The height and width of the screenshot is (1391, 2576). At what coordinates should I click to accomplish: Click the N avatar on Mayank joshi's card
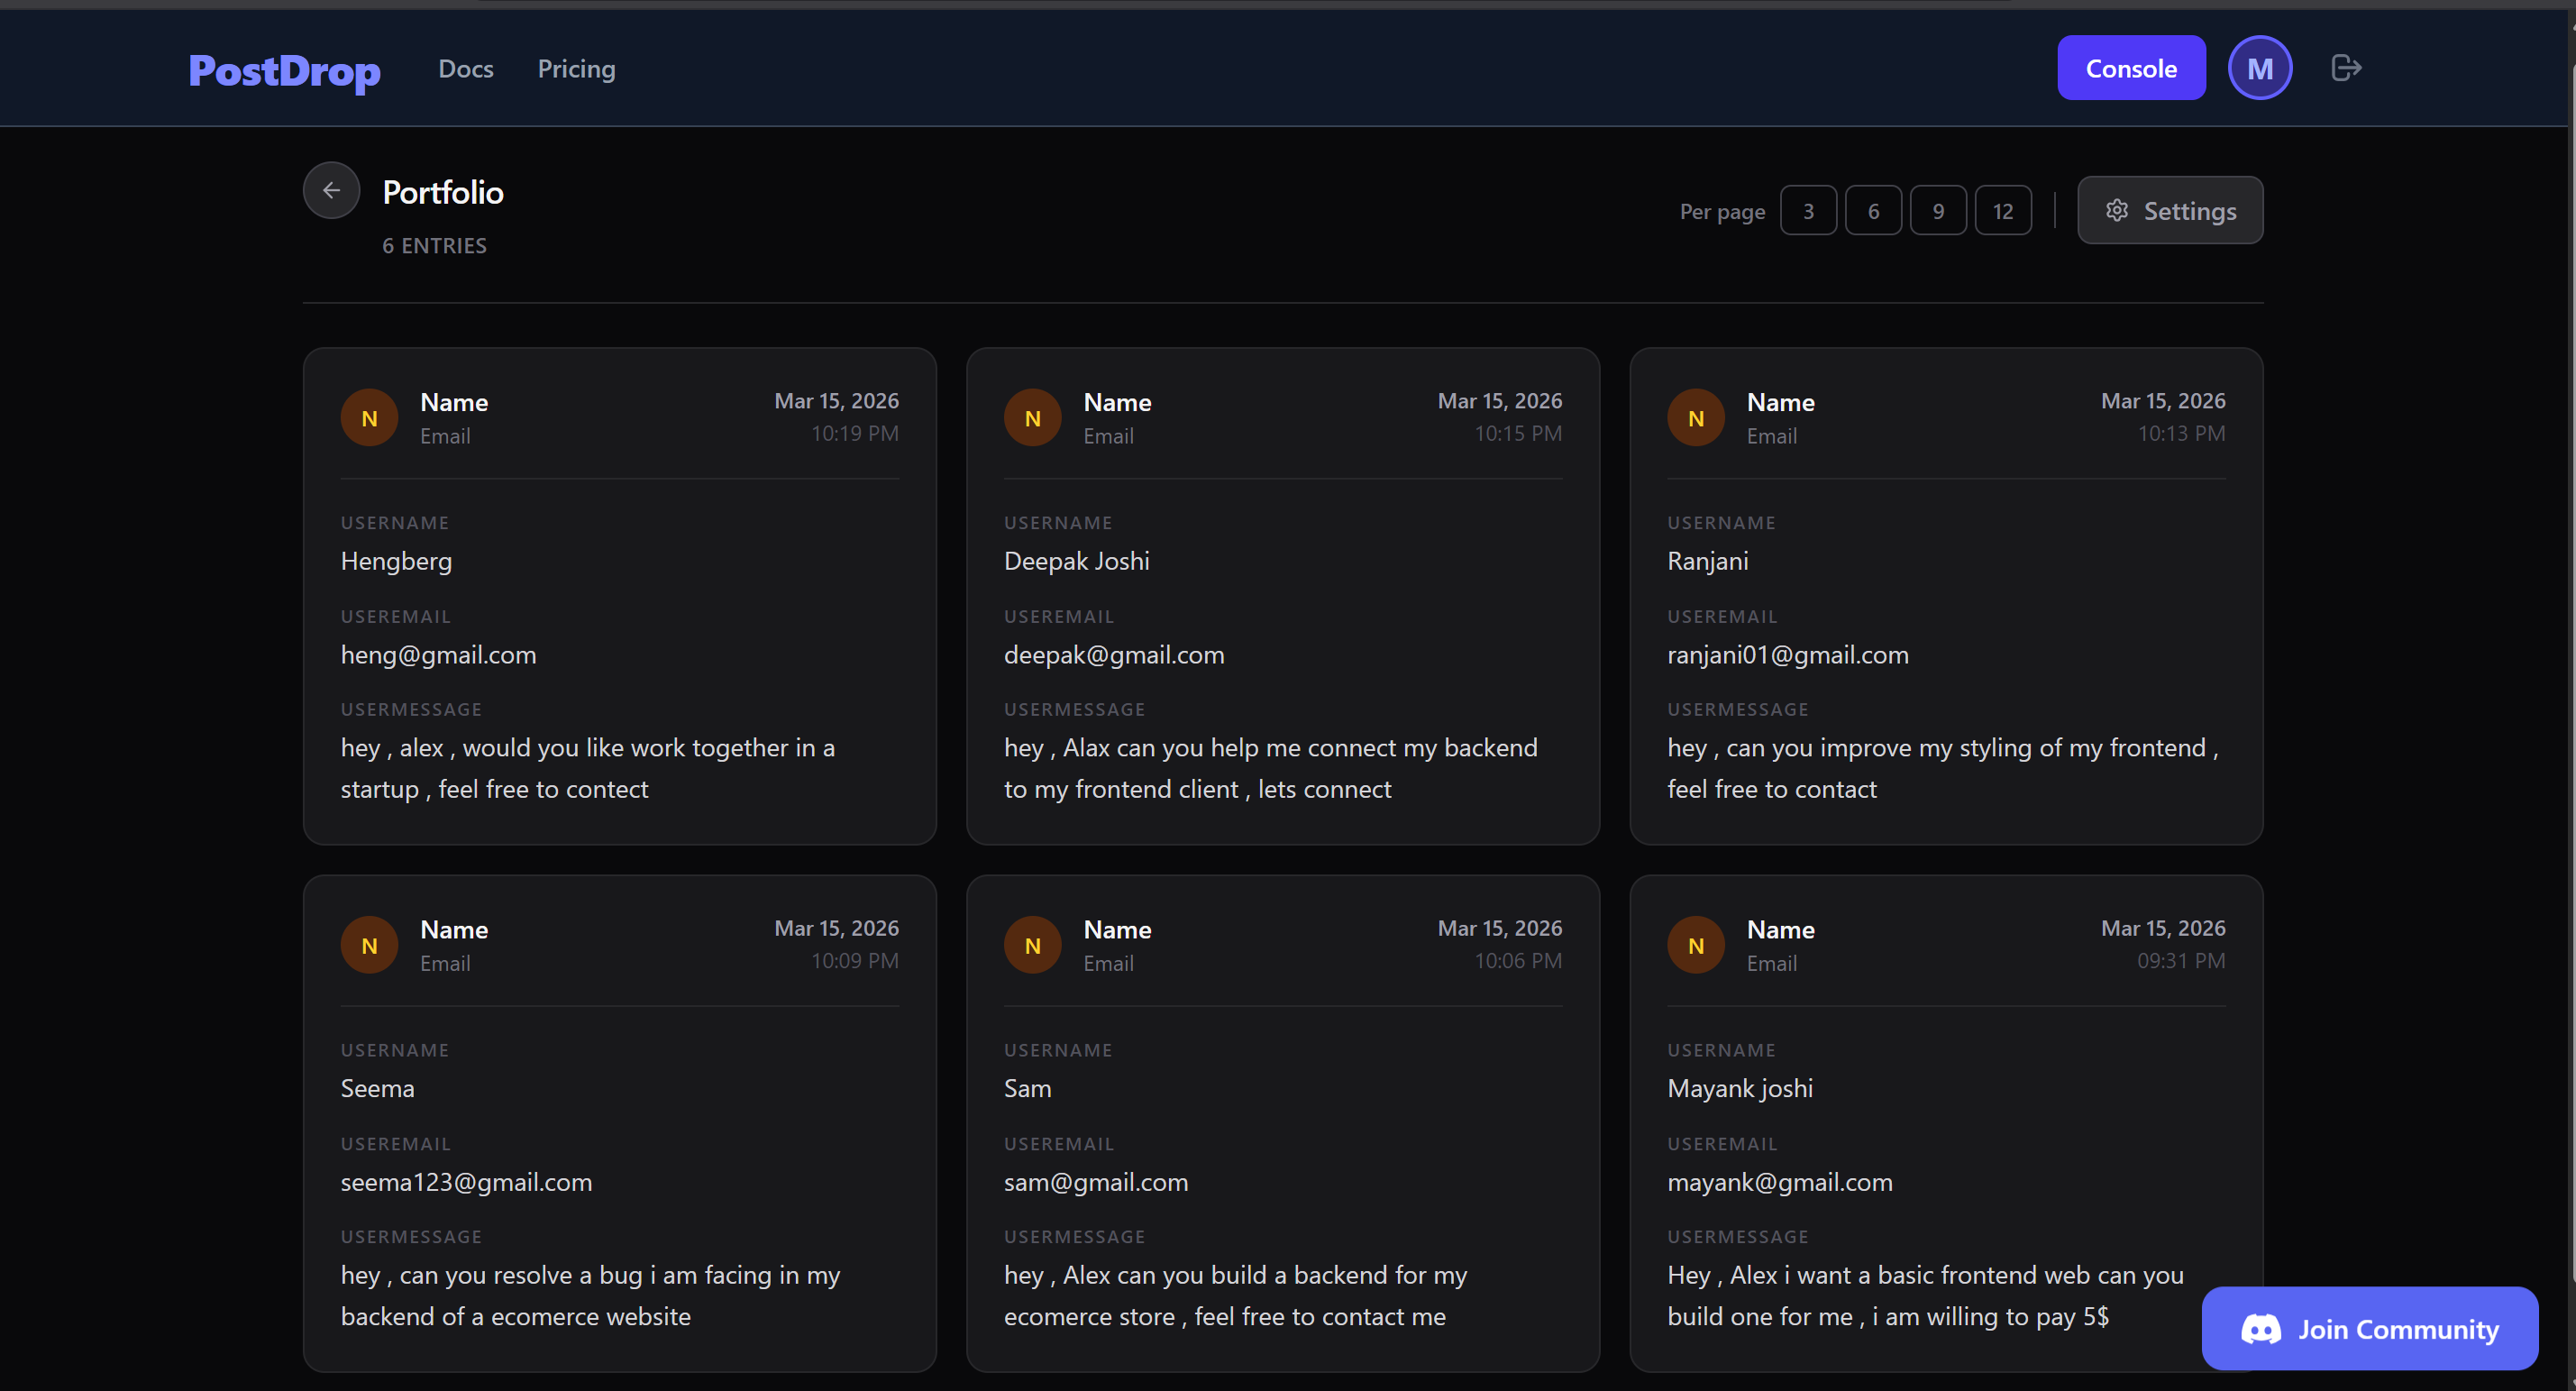tap(1695, 945)
